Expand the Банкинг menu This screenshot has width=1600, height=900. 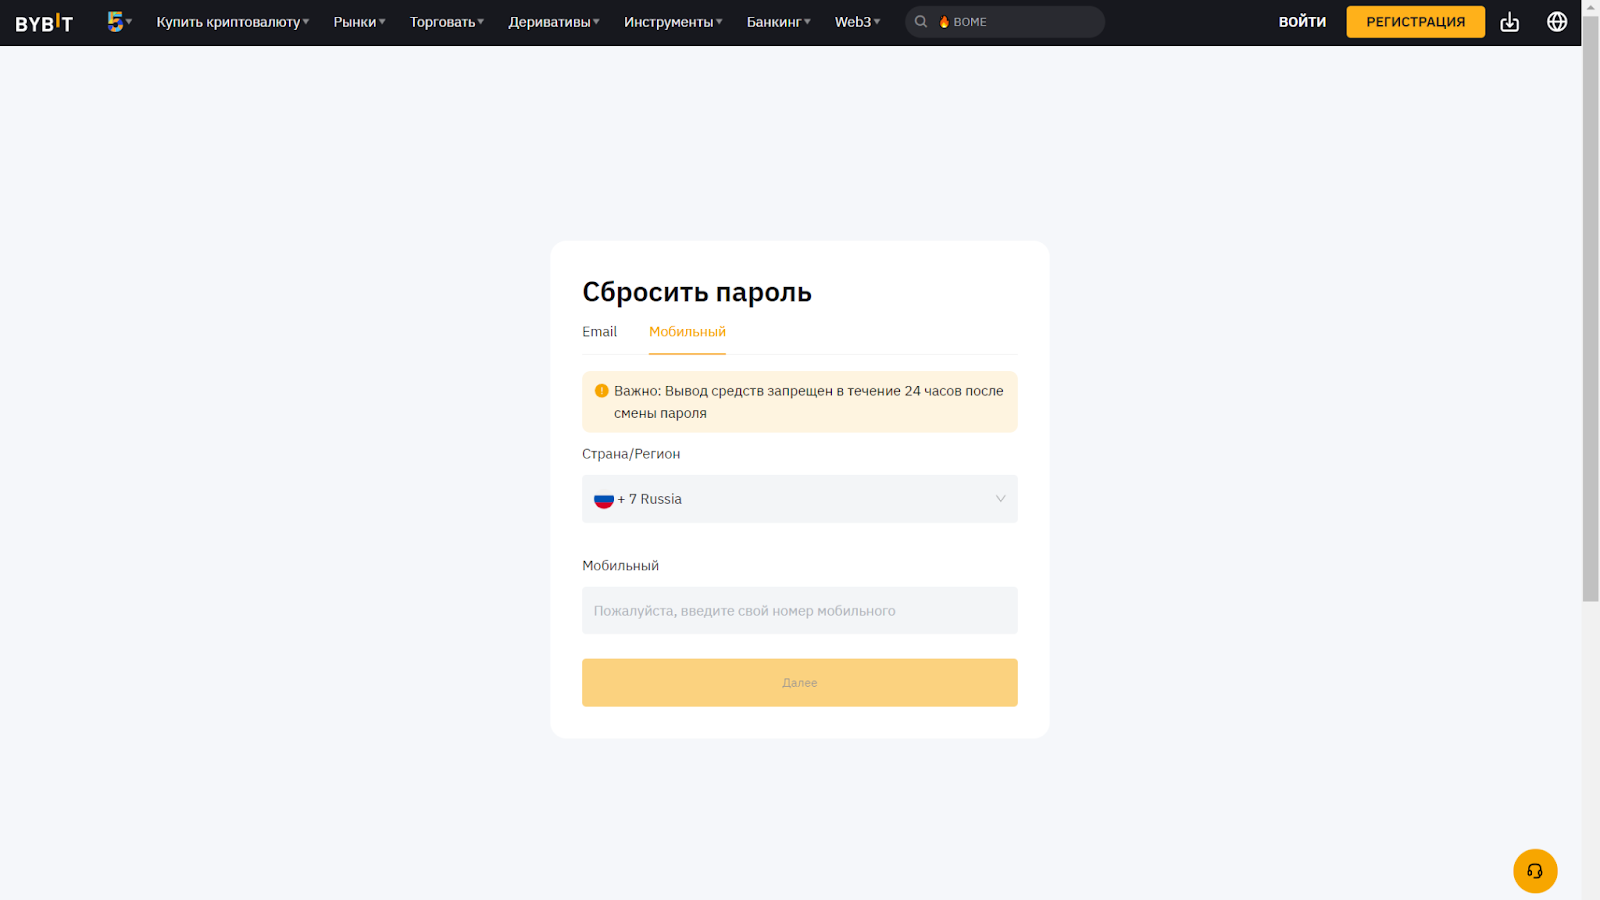coord(779,22)
